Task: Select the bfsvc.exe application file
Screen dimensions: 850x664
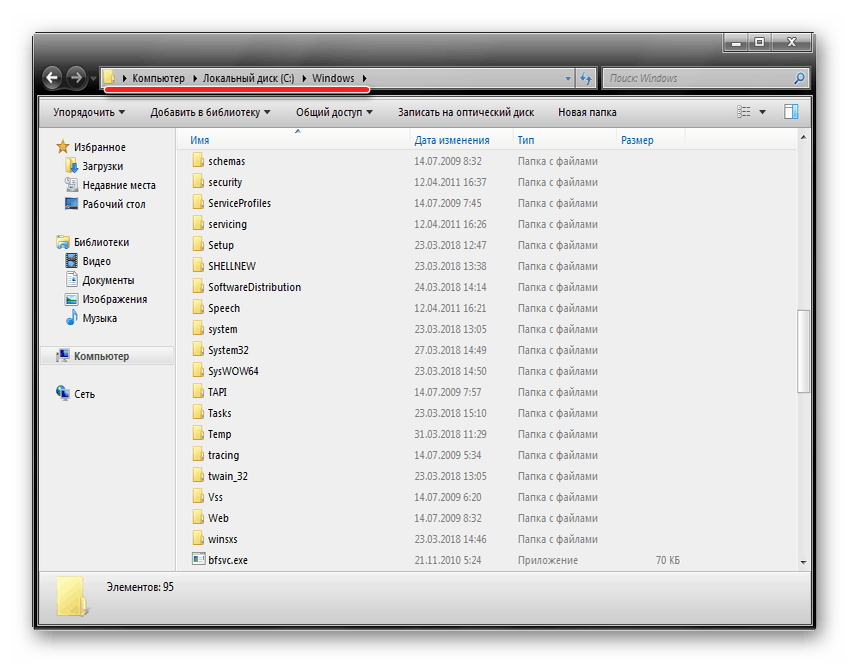Action: coord(227,560)
